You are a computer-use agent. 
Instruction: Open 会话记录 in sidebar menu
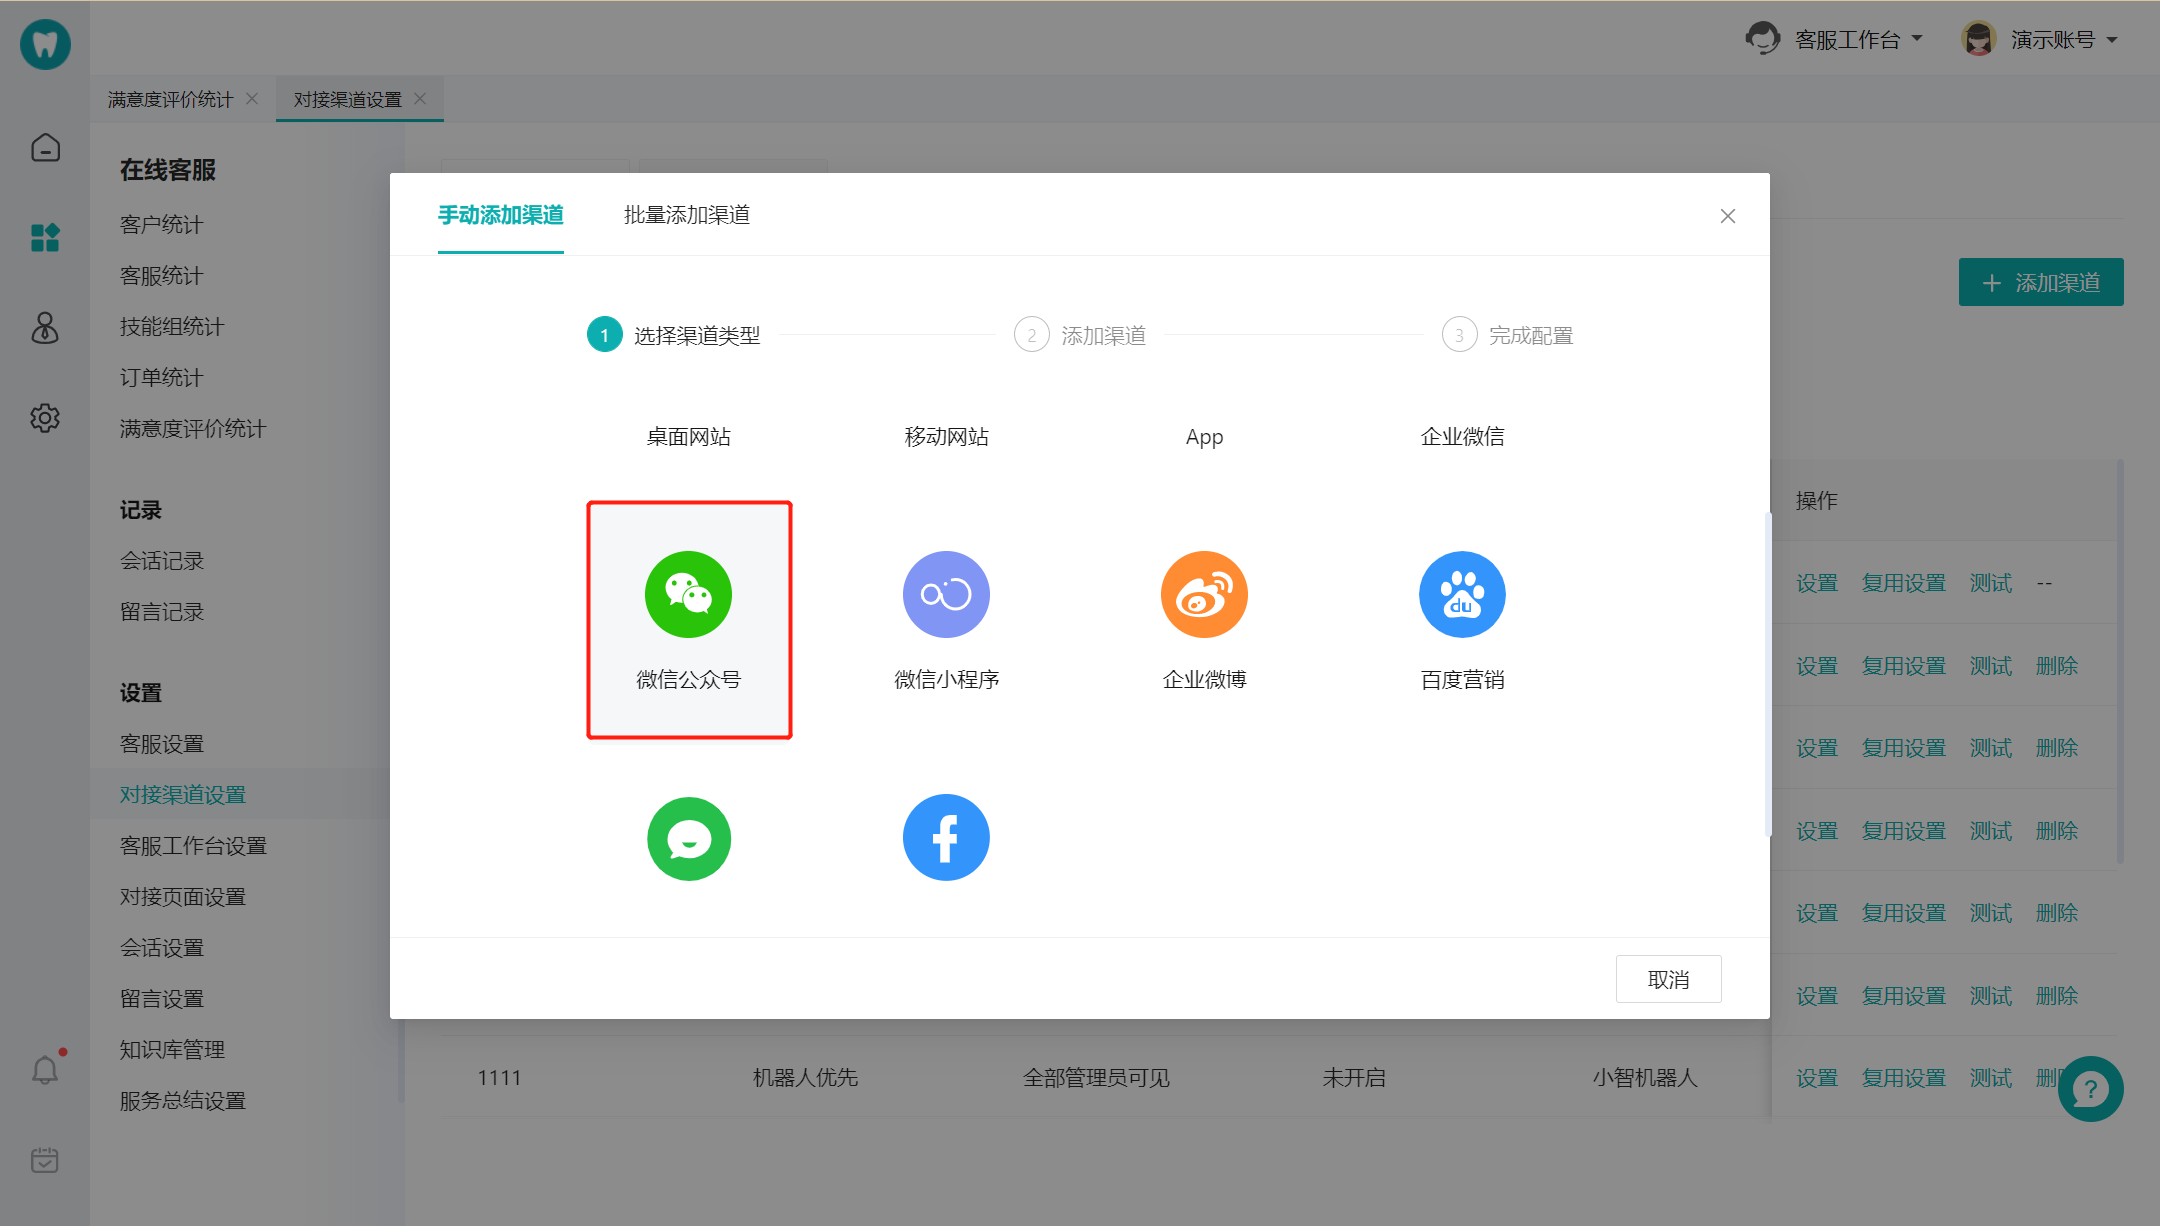[161, 560]
